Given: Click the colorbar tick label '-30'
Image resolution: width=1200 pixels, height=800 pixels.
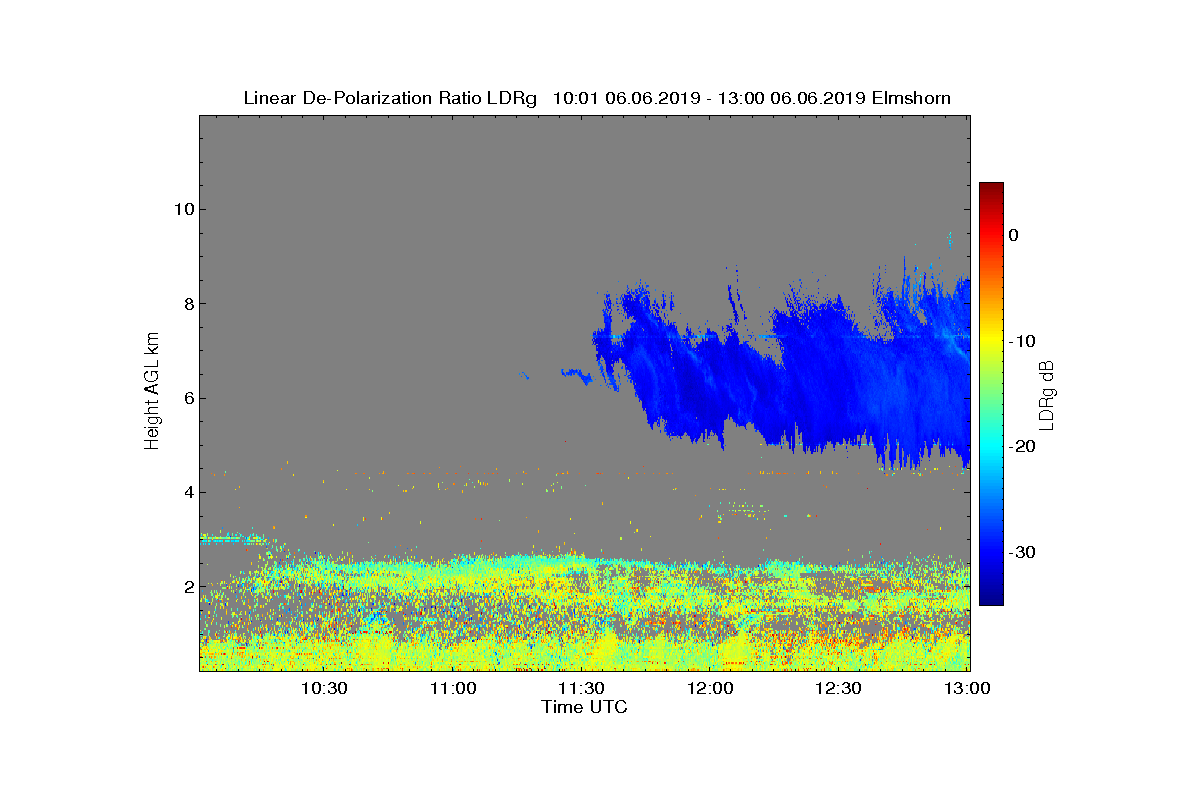Looking at the screenshot, I should [x=1022, y=553].
